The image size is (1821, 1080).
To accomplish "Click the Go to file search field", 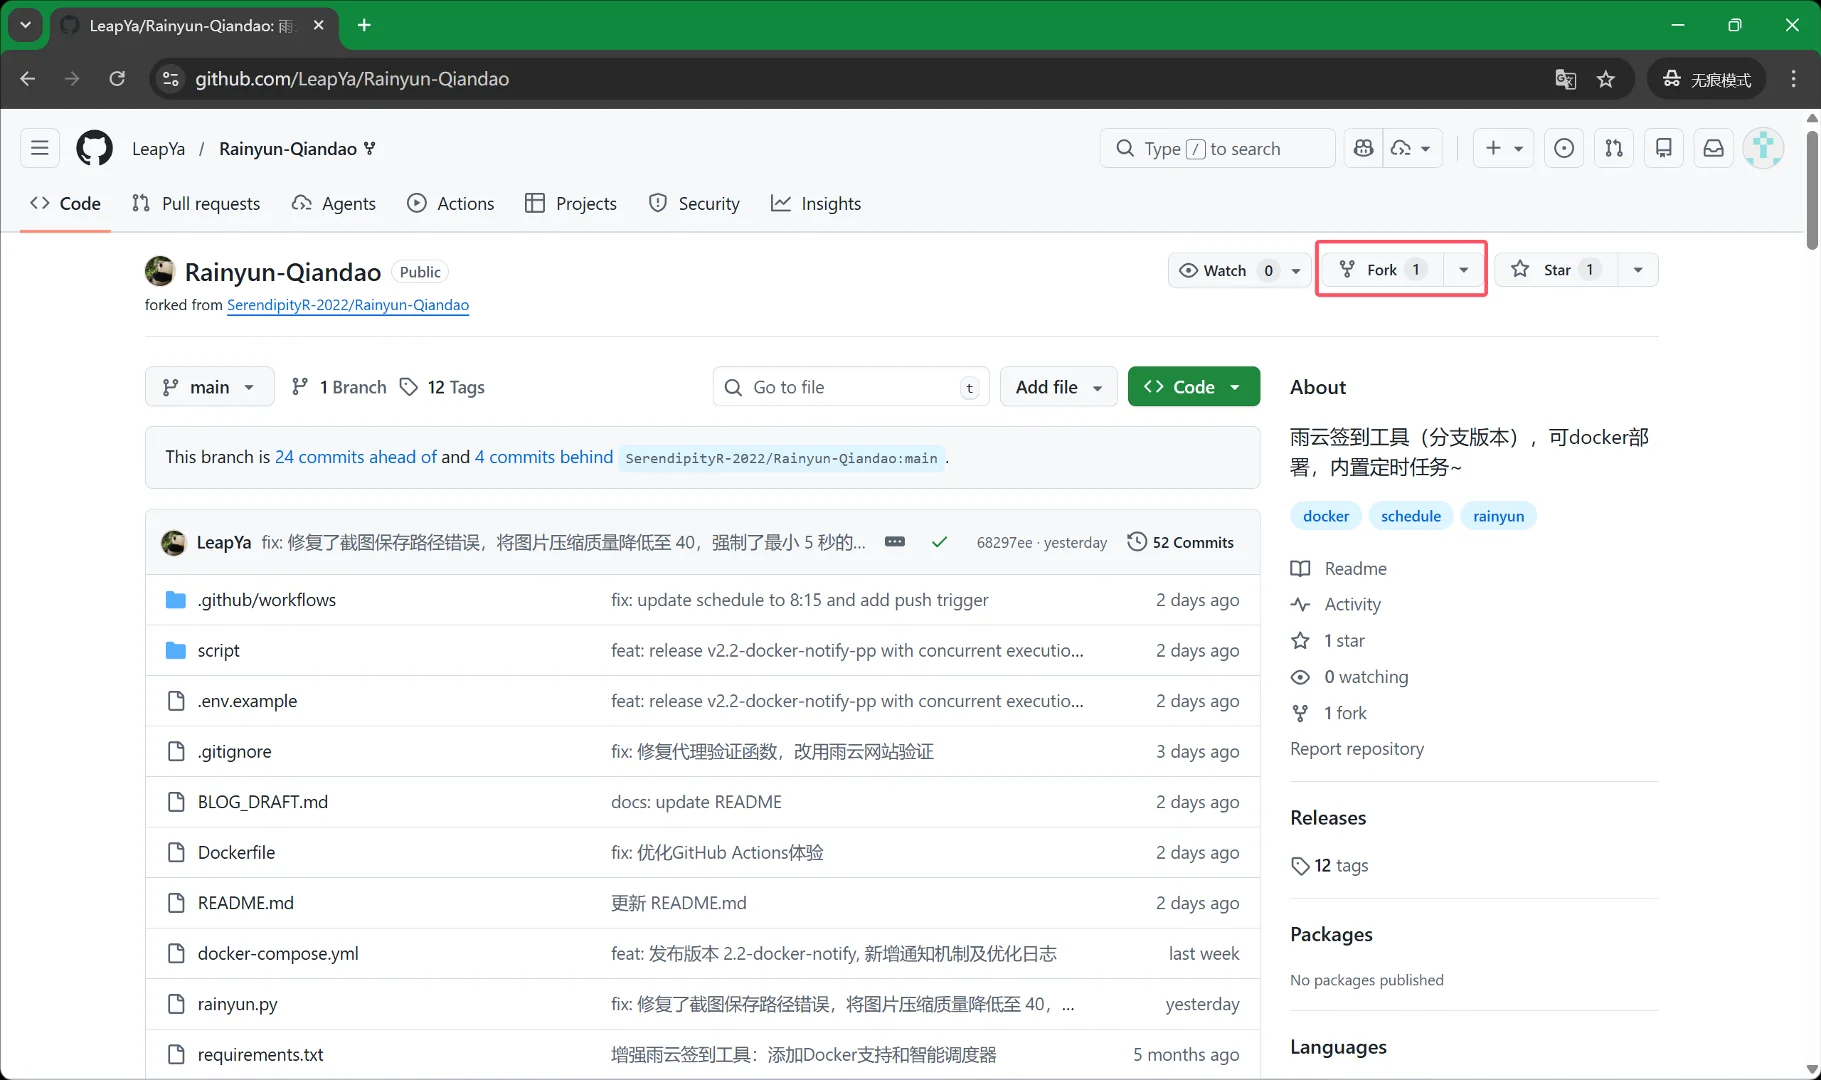I will pos(850,387).
